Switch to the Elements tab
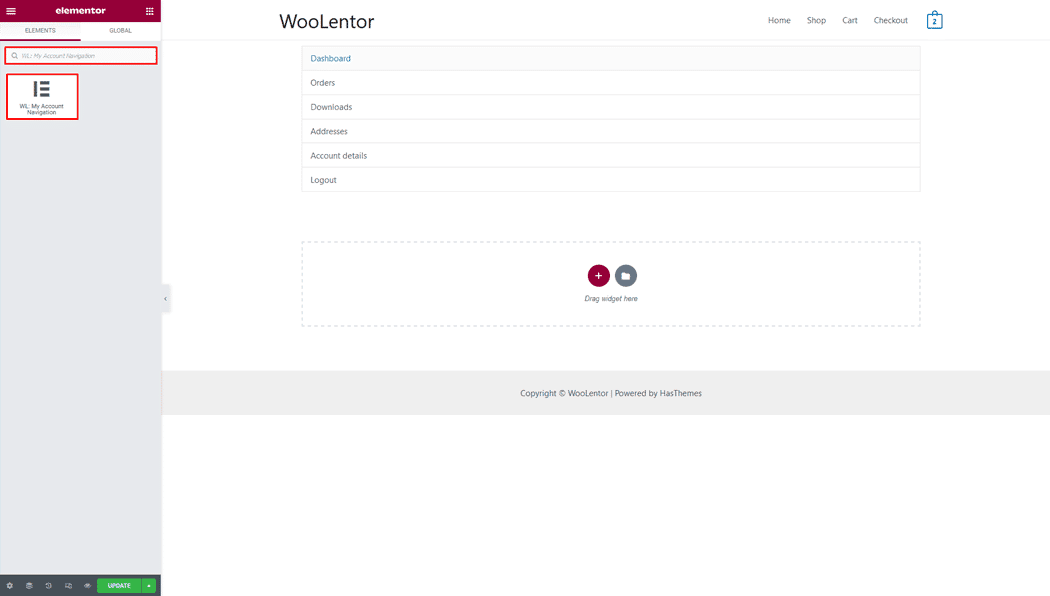 (40, 30)
